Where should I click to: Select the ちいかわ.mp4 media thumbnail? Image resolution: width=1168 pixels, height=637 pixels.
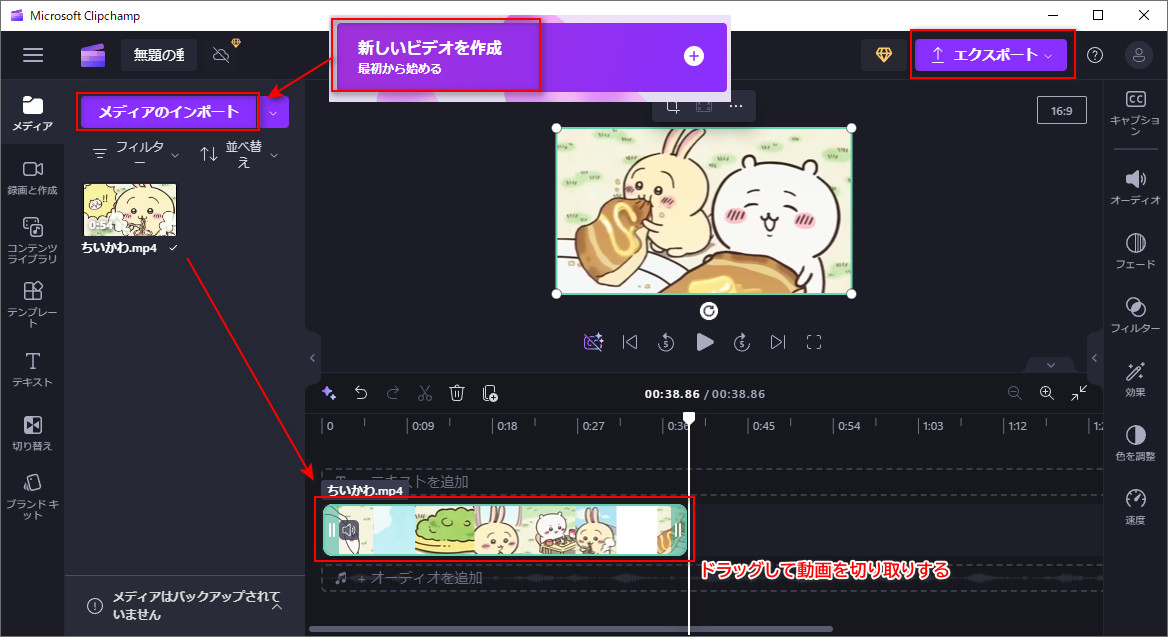129,210
